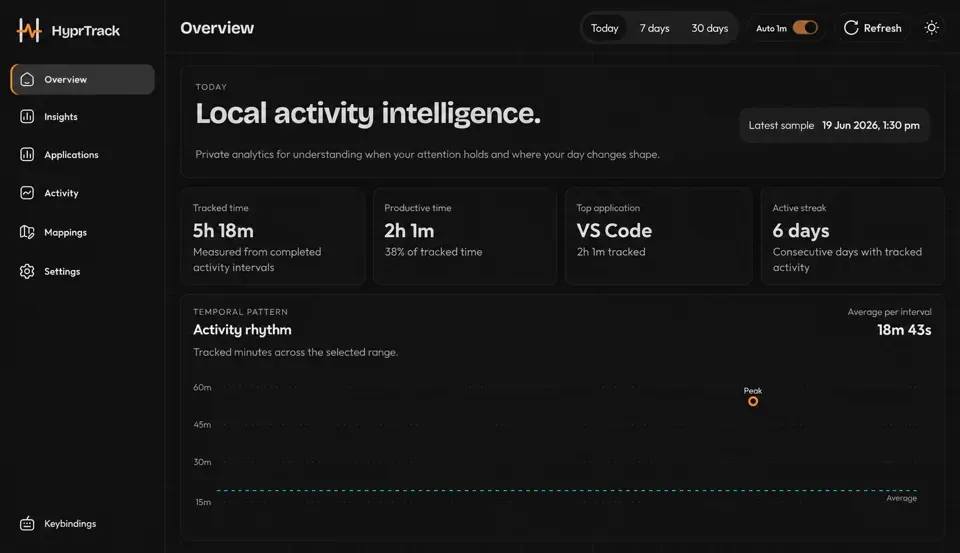Click the 15m axis label
Image resolution: width=960 pixels, height=553 pixels.
203,502
